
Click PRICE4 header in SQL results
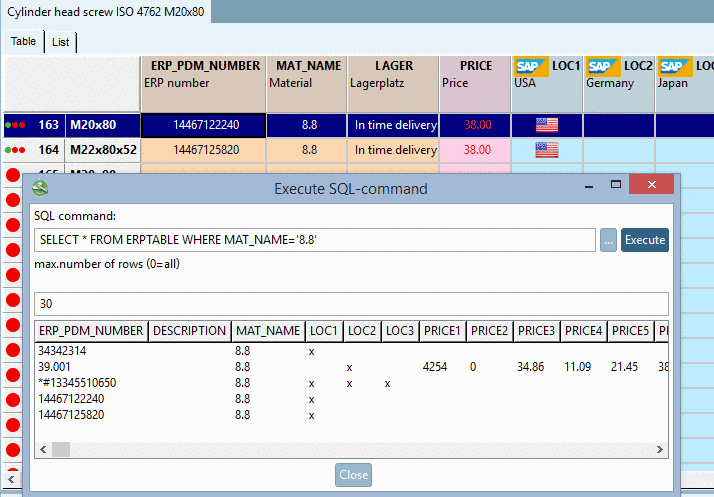coord(583,331)
